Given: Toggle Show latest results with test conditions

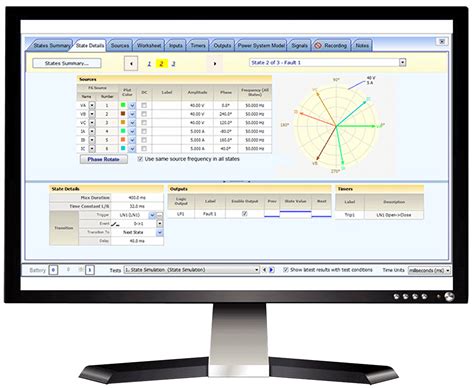Looking at the screenshot, I should 286,270.
